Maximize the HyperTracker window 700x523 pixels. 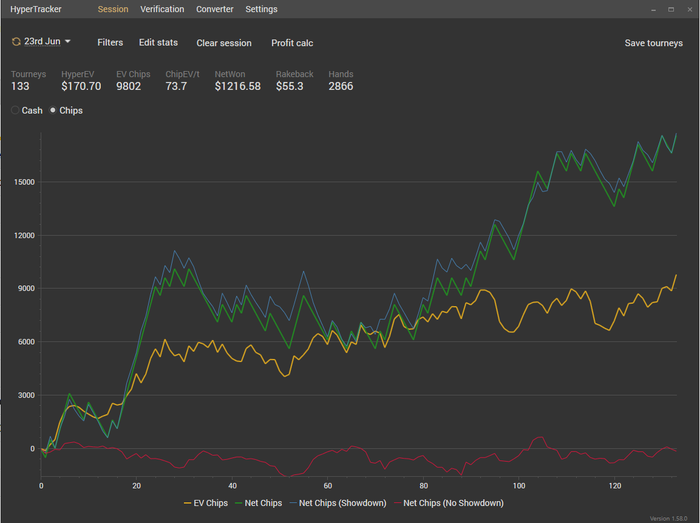671,9
